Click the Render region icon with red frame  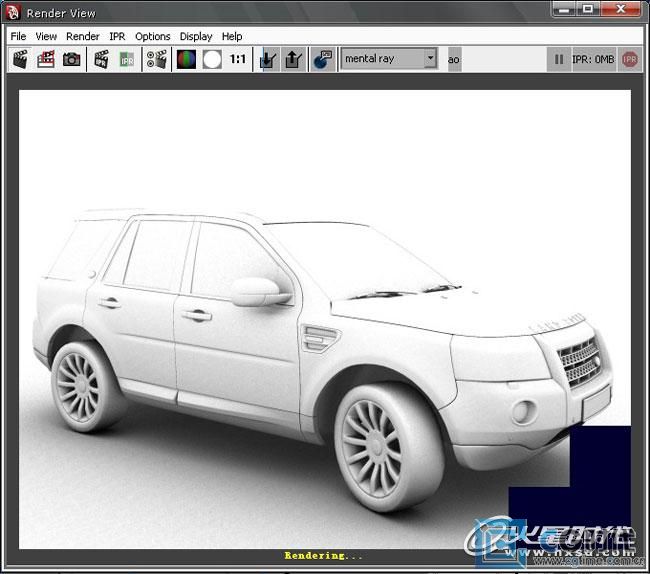pyautogui.click(x=46, y=59)
